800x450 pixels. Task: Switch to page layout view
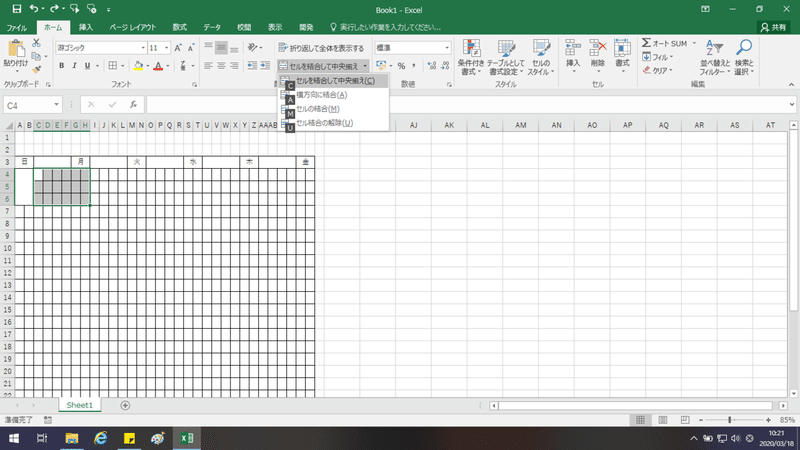662,420
